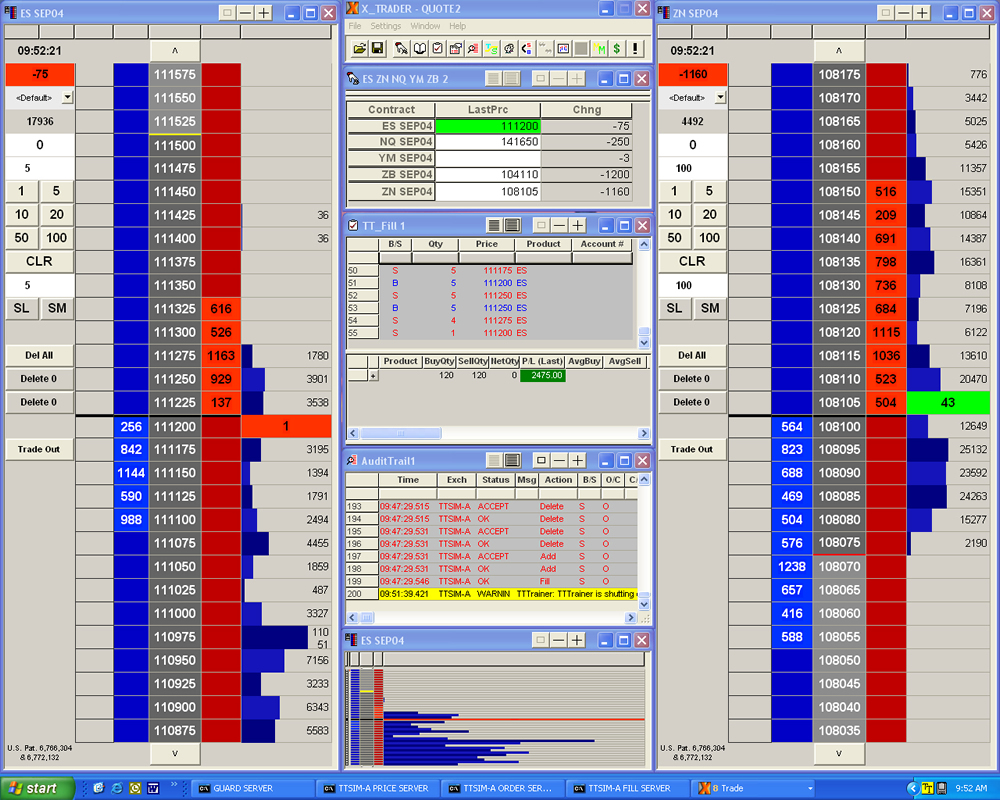Image resolution: width=1000 pixels, height=800 pixels.
Task: Click up caret above ZN SEP04 price ladder
Action: click(x=839, y=50)
